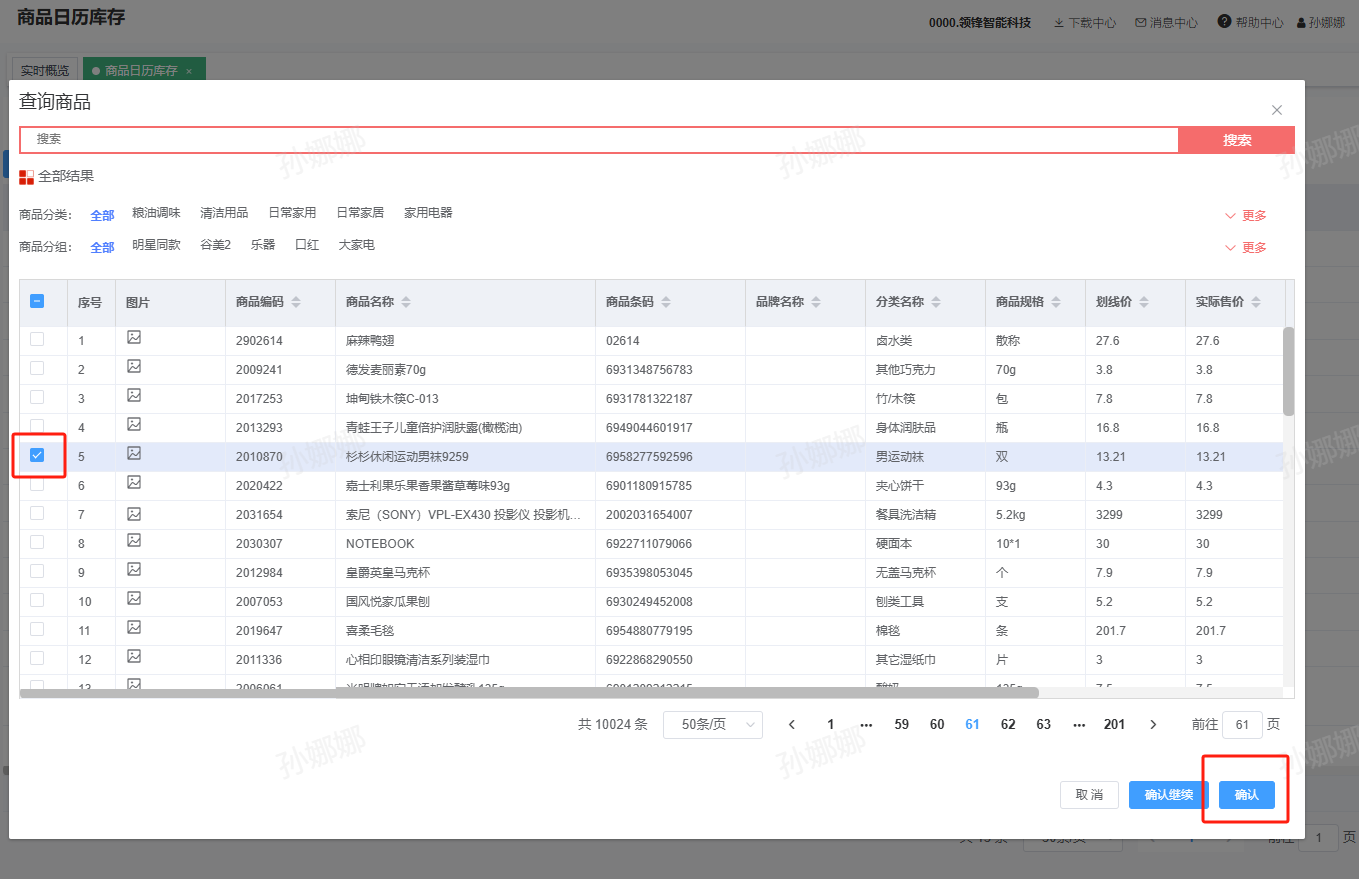Click the download center icon
1359x879 pixels.
pos(1059,22)
